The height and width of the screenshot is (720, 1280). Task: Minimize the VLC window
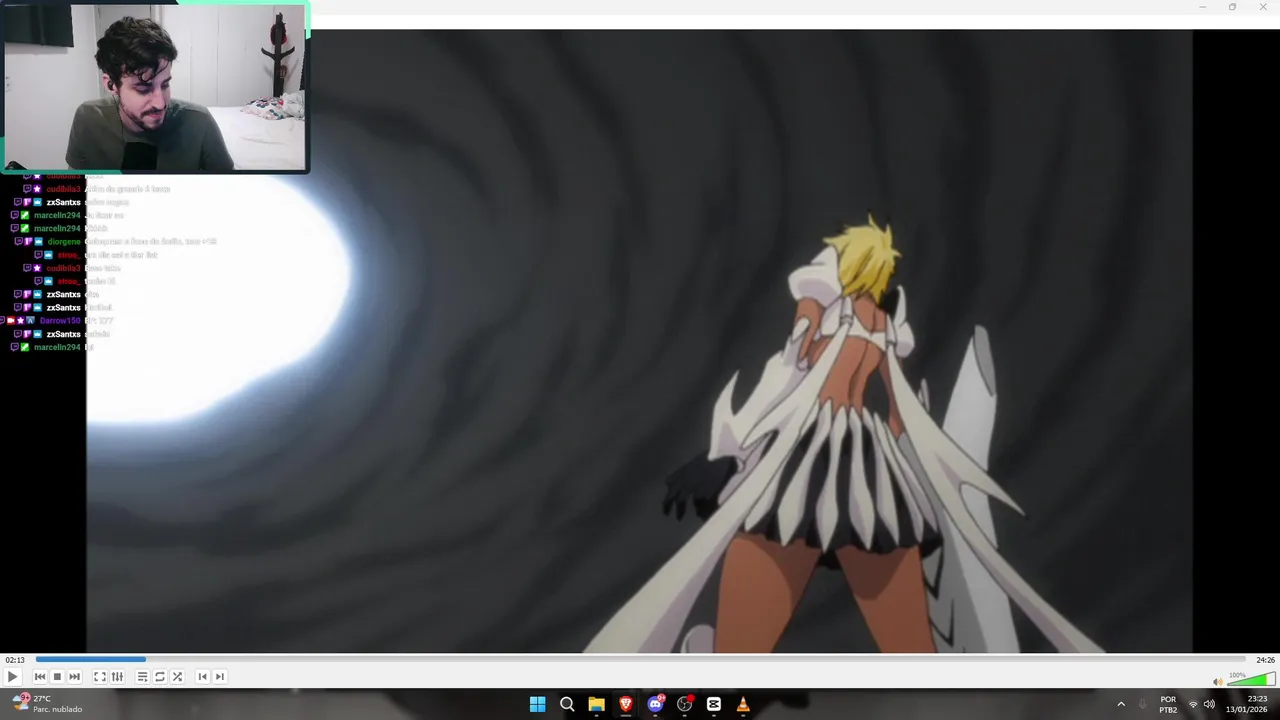pos(1202,7)
